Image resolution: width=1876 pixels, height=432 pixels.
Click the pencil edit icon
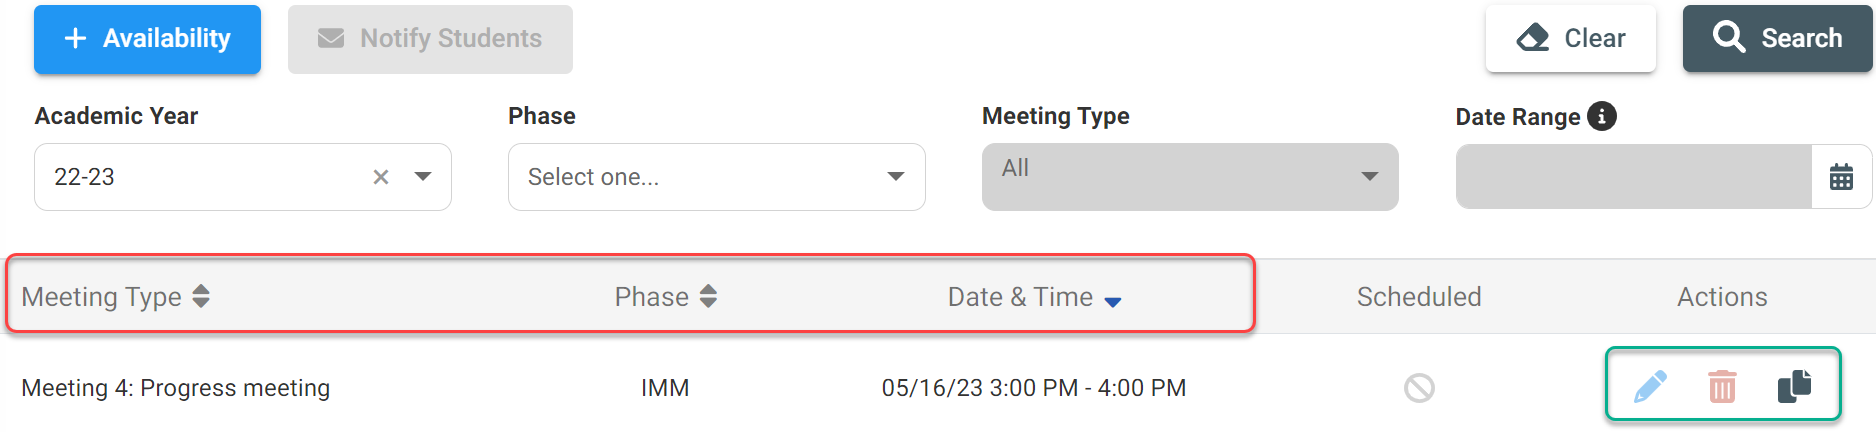[1650, 386]
